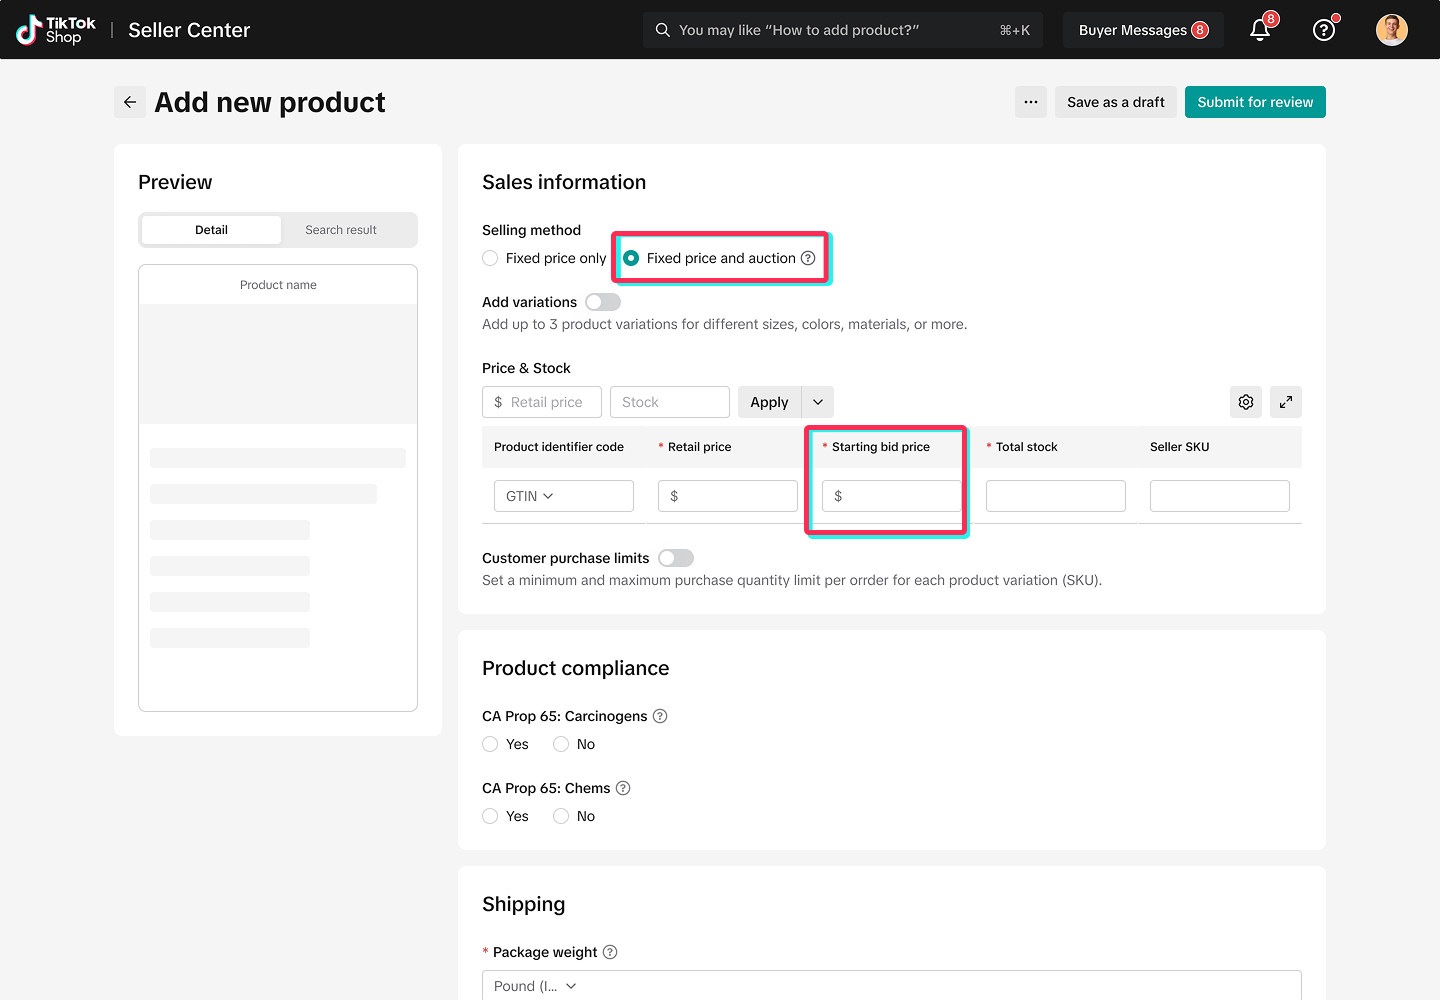
Task: Show help for Package weight
Action: point(610,952)
